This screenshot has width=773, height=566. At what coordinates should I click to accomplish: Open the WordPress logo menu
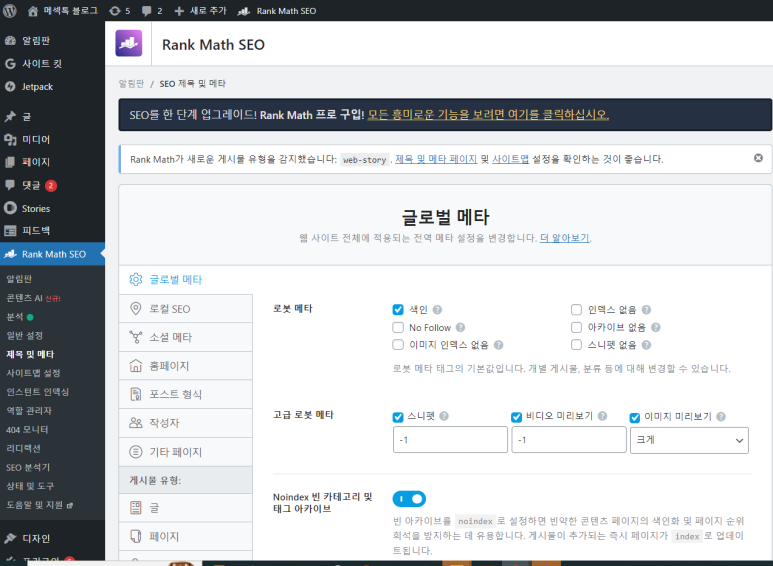pos(10,10)
